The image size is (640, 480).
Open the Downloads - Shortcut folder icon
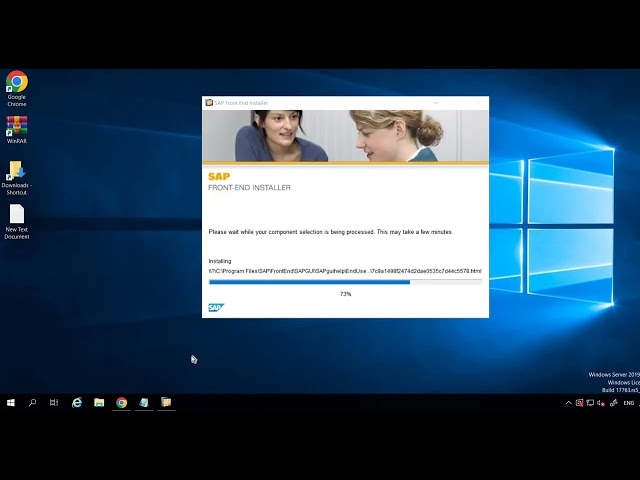coord(17,178)
